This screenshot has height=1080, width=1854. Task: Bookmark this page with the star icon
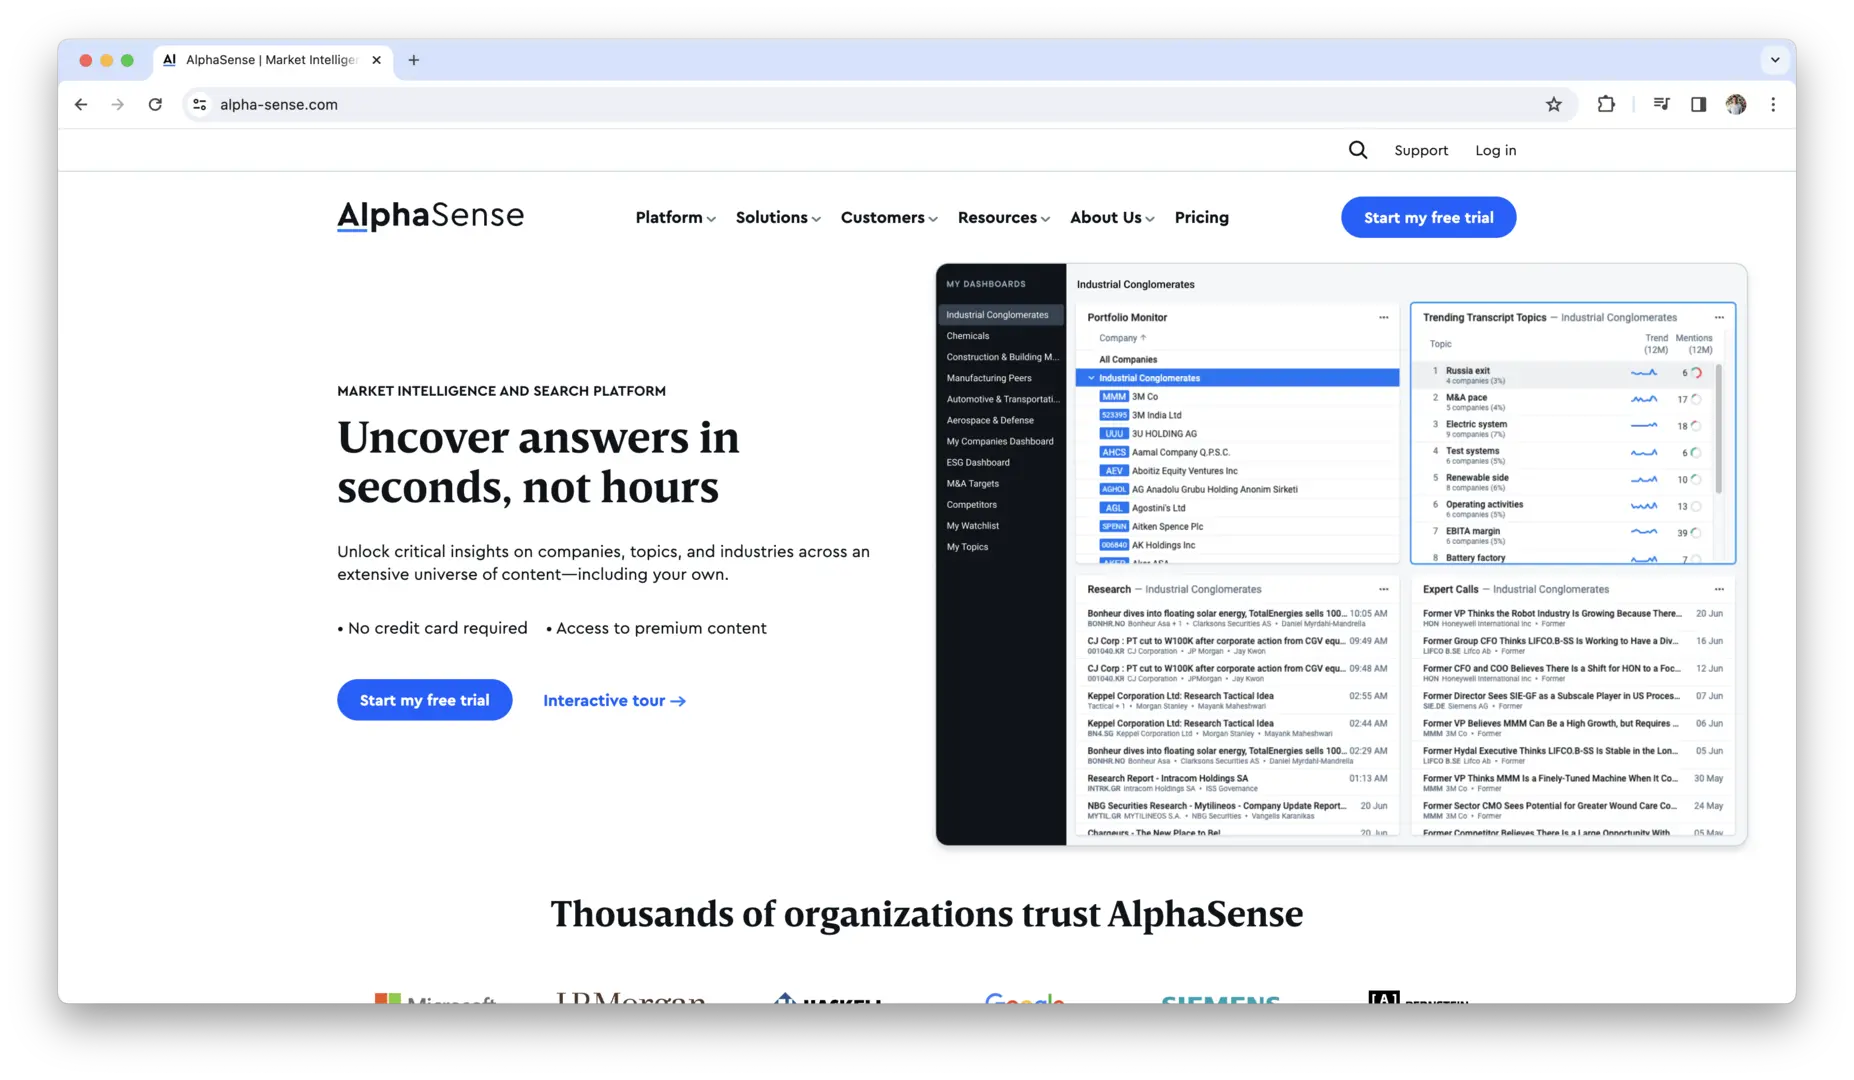1553,104
